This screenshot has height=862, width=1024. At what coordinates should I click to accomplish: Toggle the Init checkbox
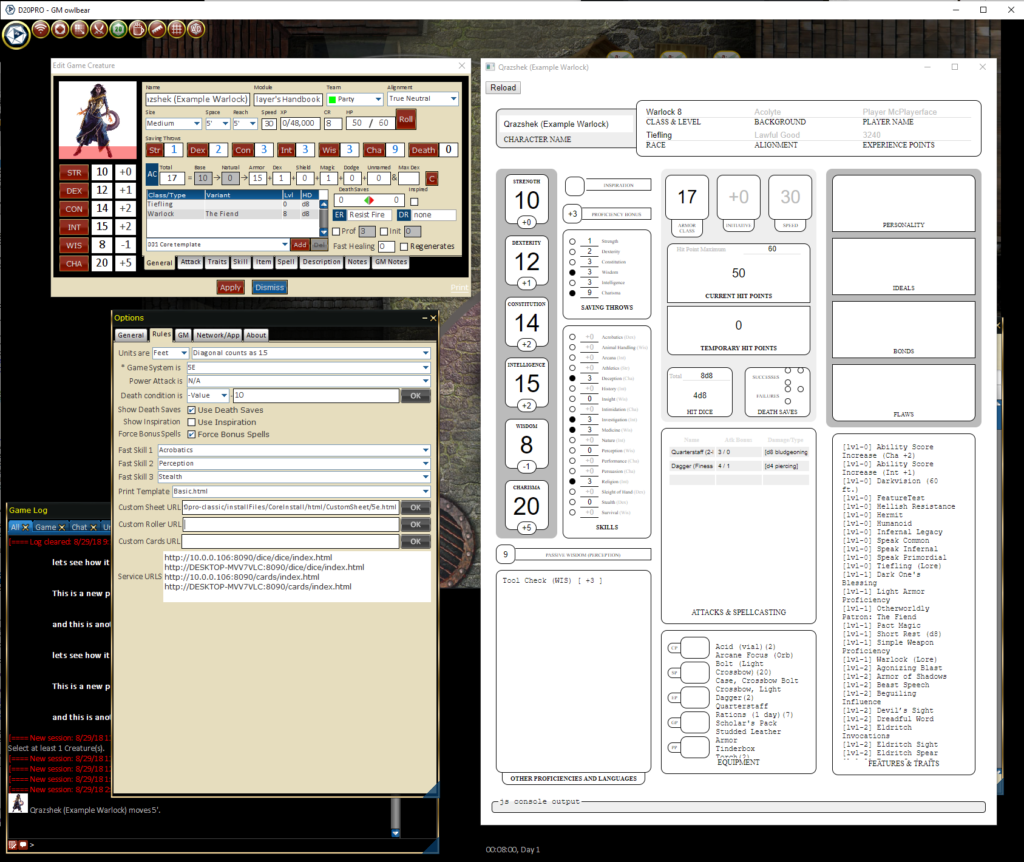[384, 231]
